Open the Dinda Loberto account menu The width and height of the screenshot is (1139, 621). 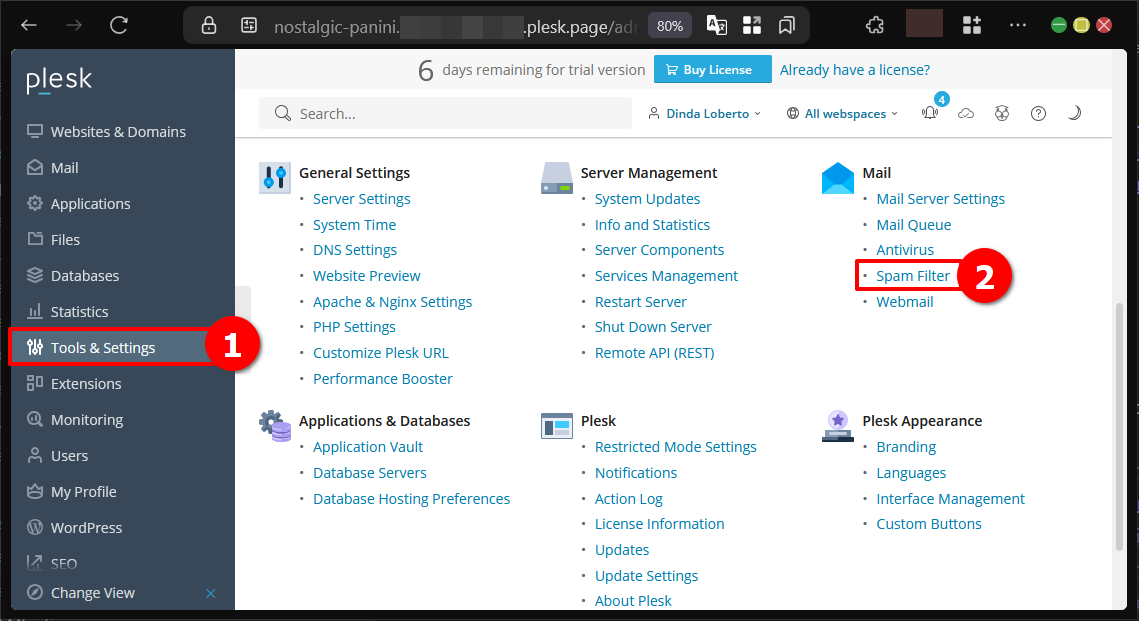(704, 113)
